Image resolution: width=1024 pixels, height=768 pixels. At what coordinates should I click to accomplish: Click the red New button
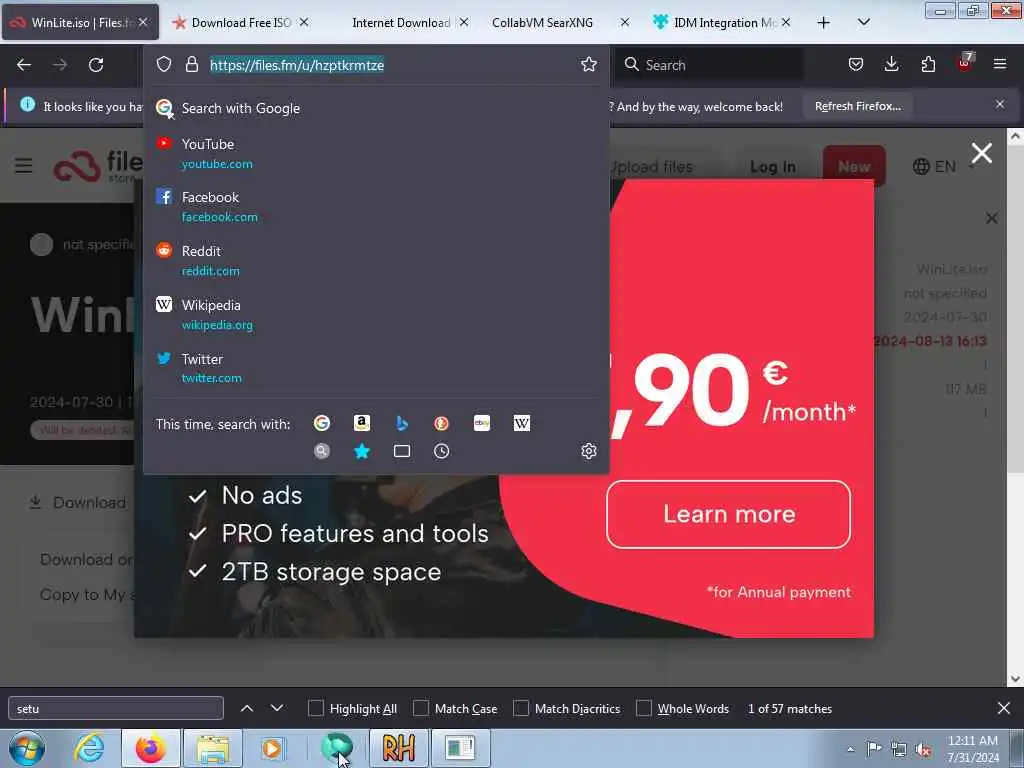point(854,167)
